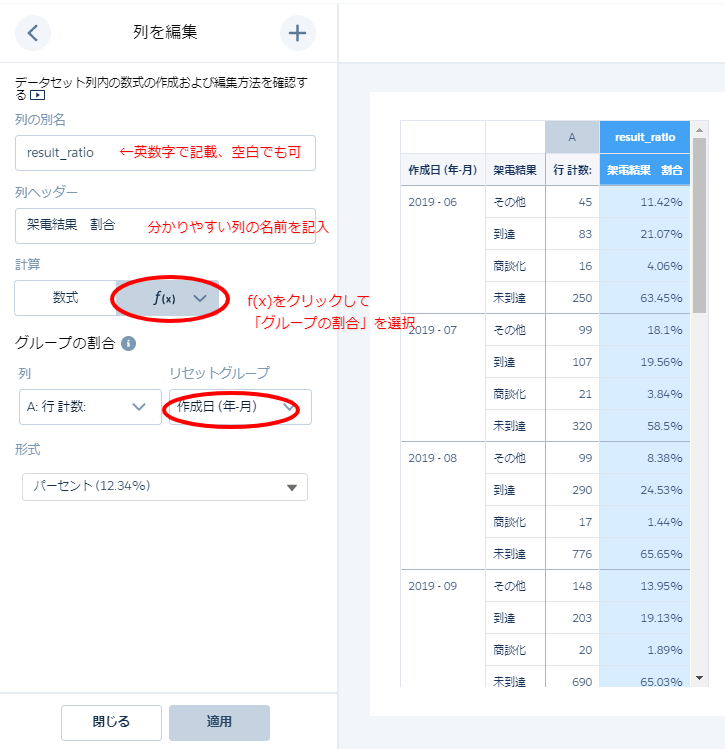
Task: Click the 架電結果 column header
Action: (515, 169)
